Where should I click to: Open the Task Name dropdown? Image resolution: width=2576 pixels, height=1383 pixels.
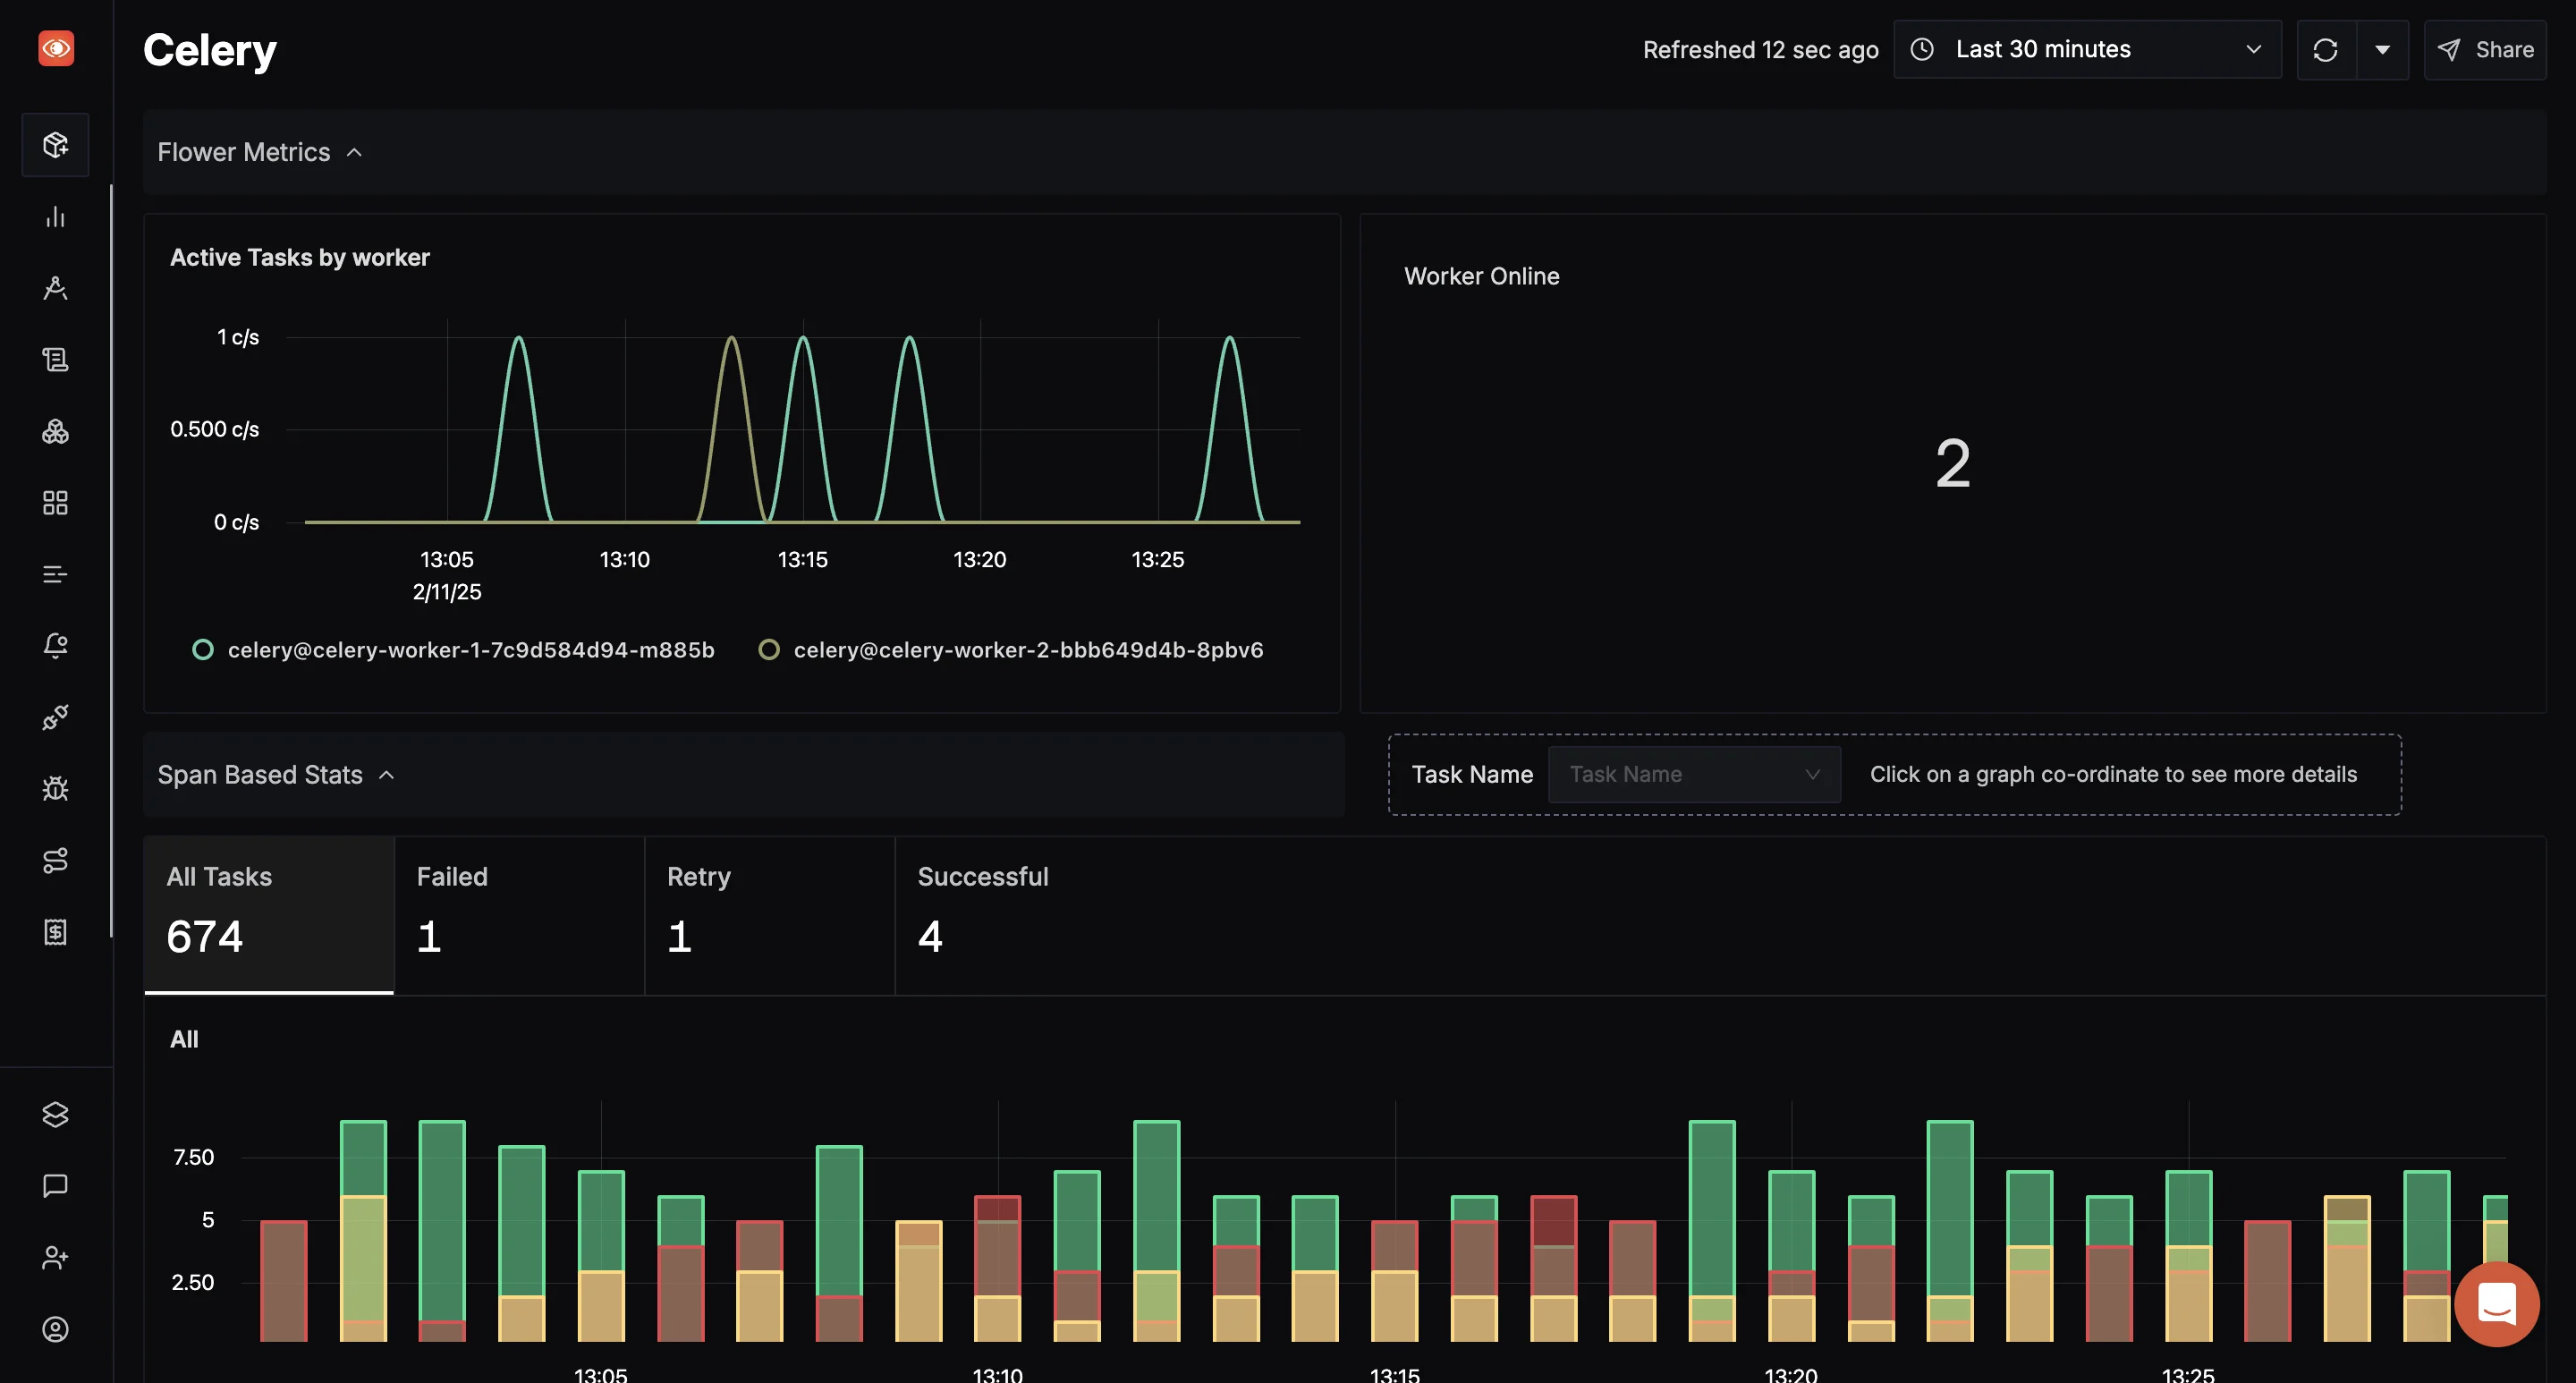click(x=1694, y=774)
